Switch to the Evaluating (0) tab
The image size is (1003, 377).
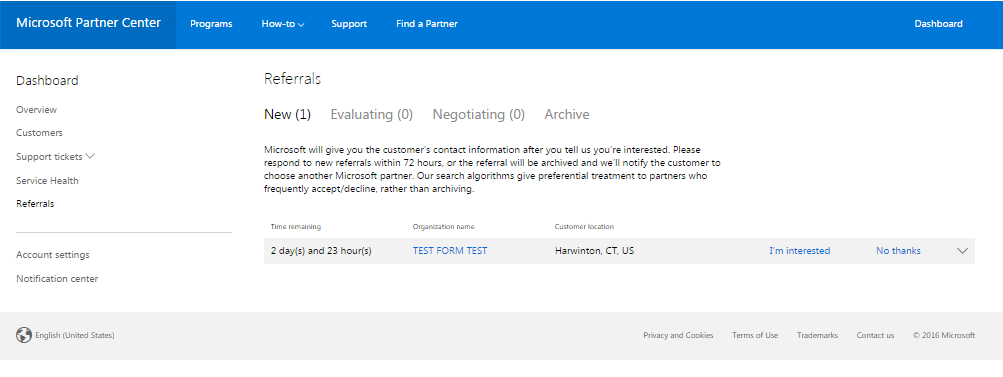pos(372,115)
